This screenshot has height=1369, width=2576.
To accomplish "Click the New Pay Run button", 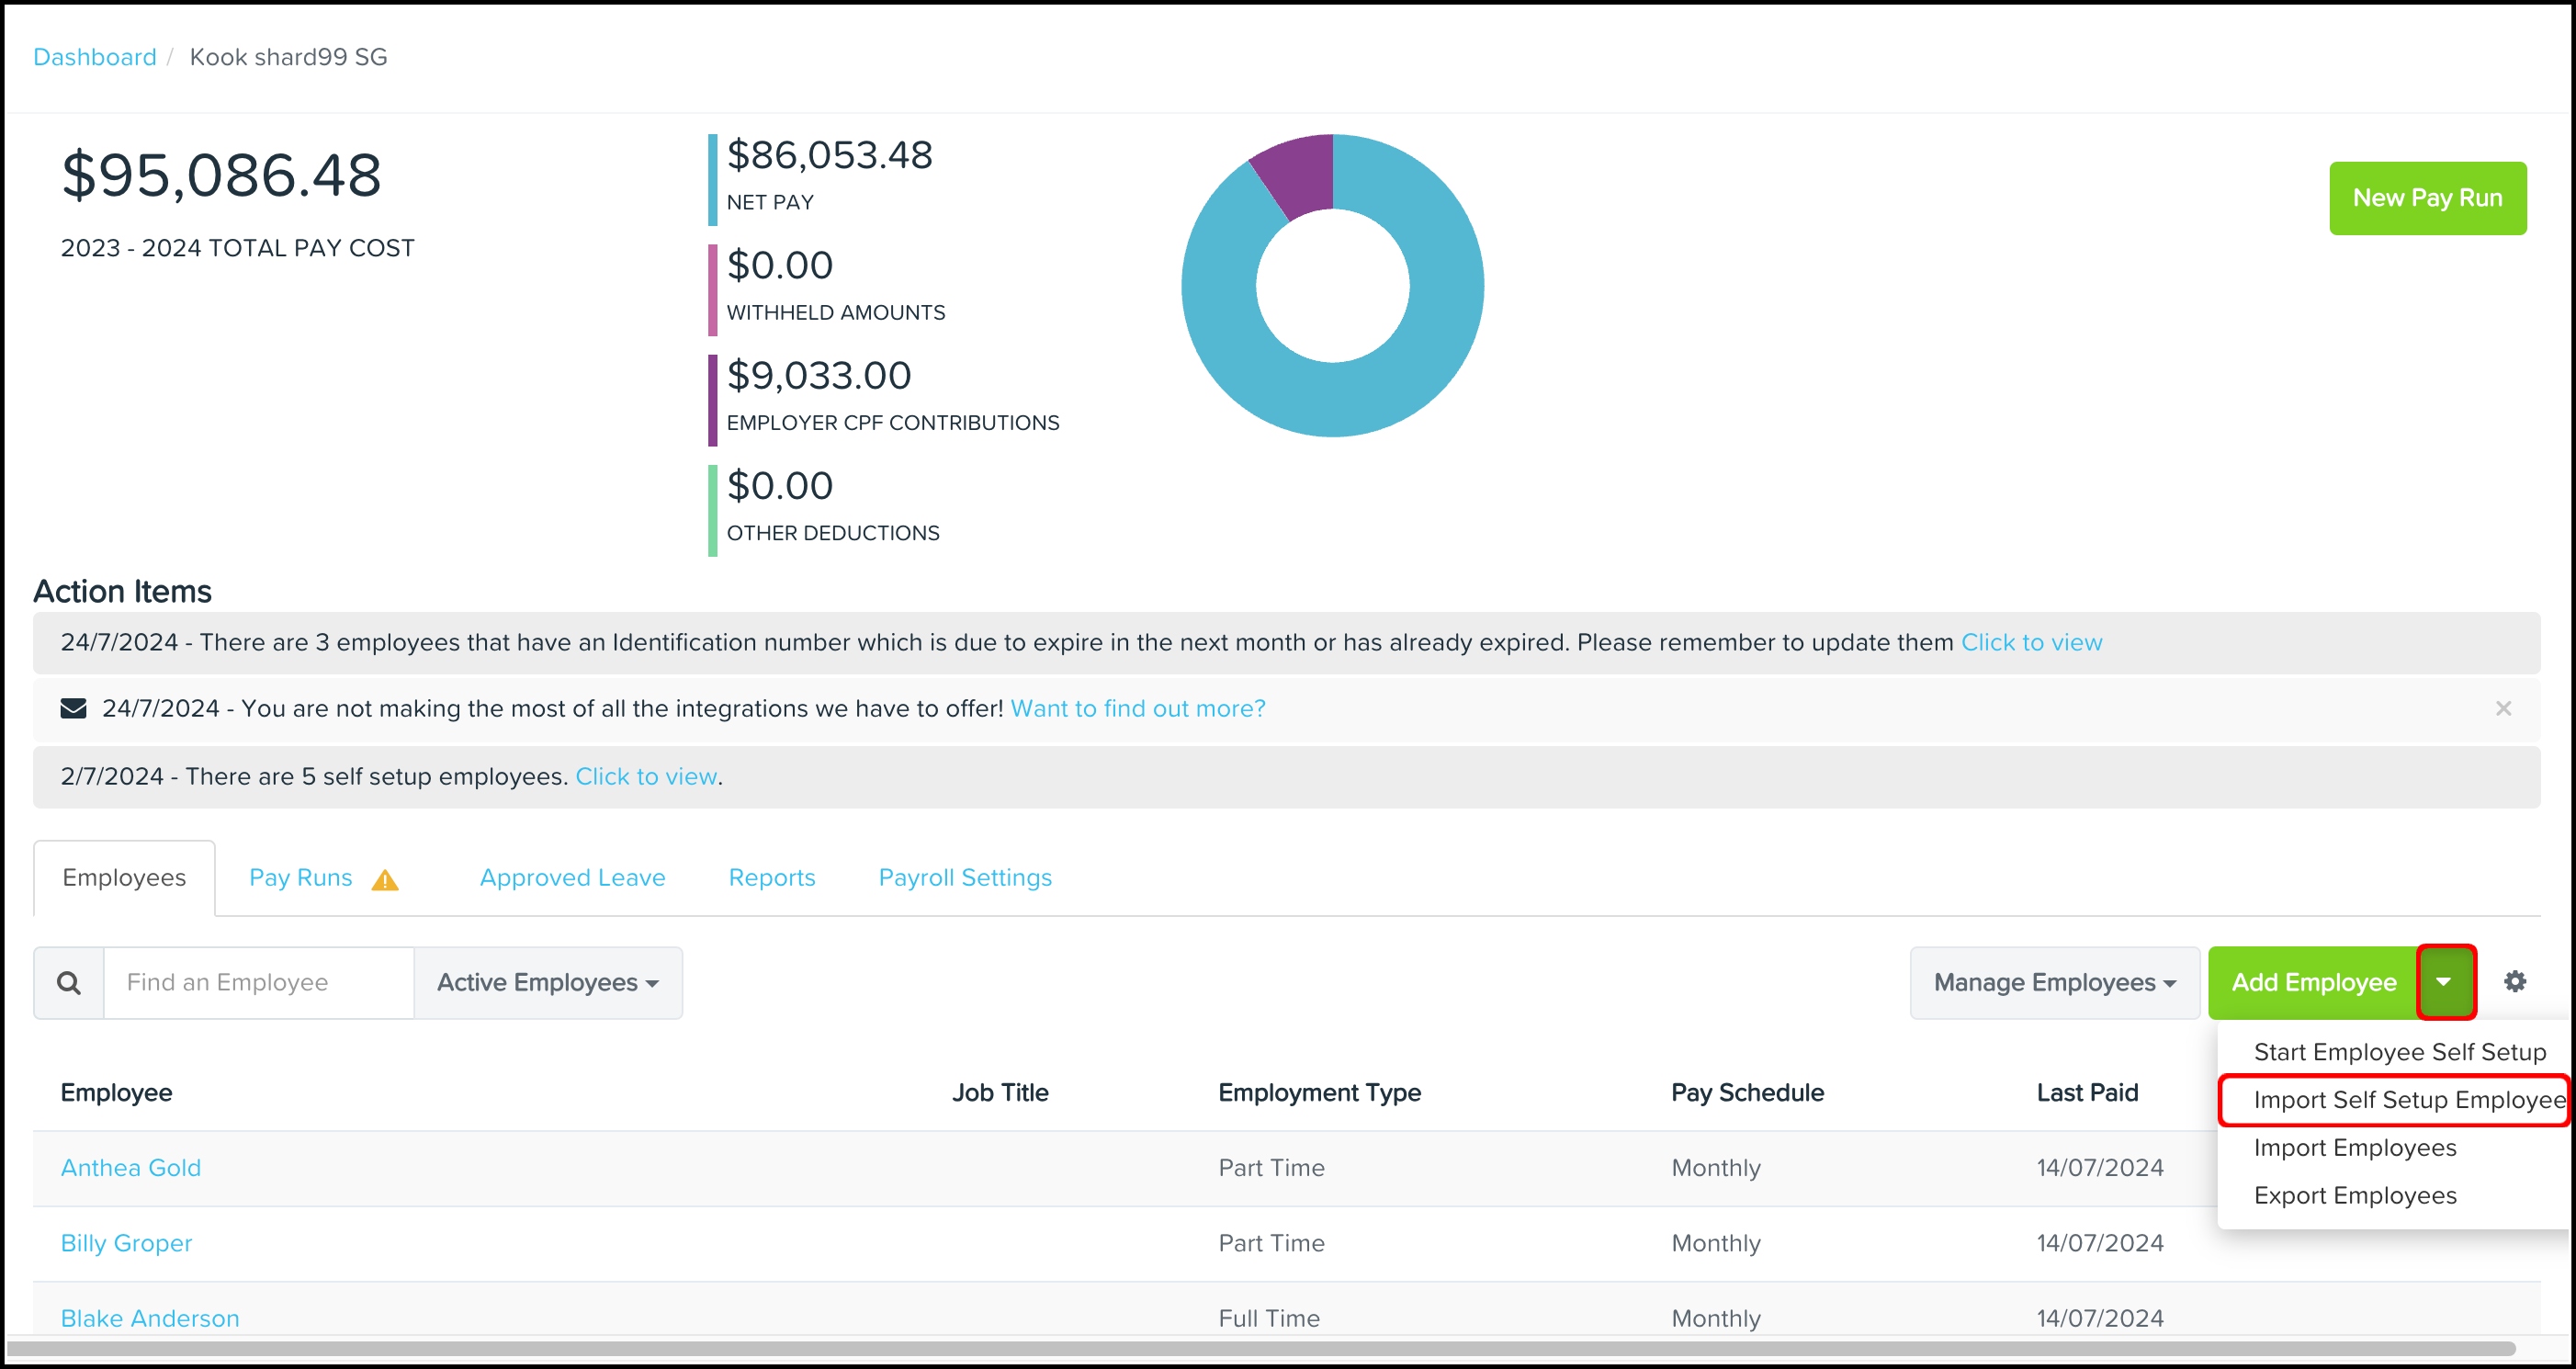I will (x=2426, y=198).
